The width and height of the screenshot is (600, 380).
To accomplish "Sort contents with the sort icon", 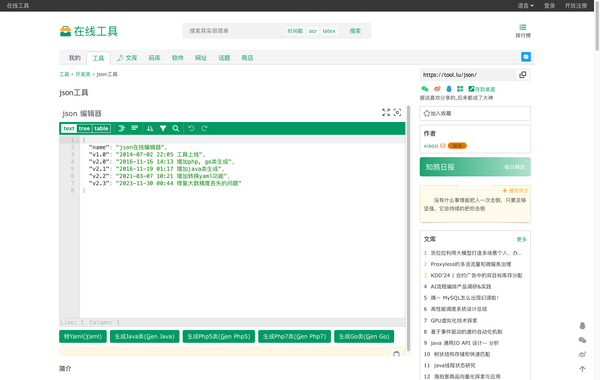I will pyautogui.click(x=150, y=128).
